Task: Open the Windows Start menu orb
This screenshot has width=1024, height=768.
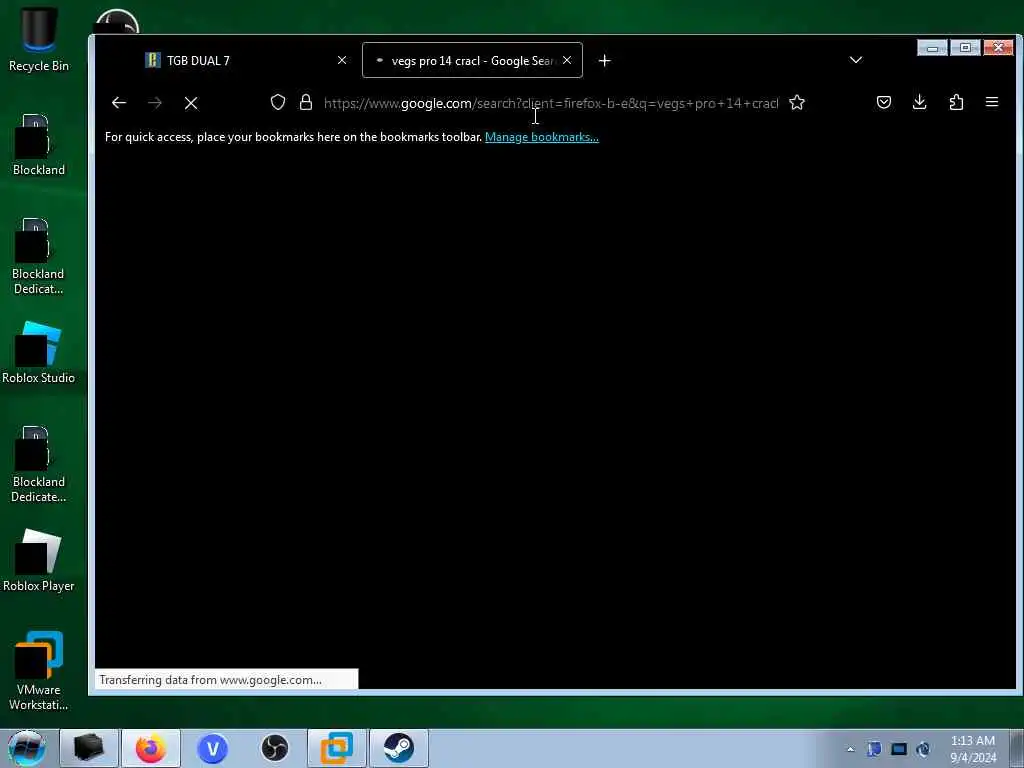Action: [x=27, y=748]
